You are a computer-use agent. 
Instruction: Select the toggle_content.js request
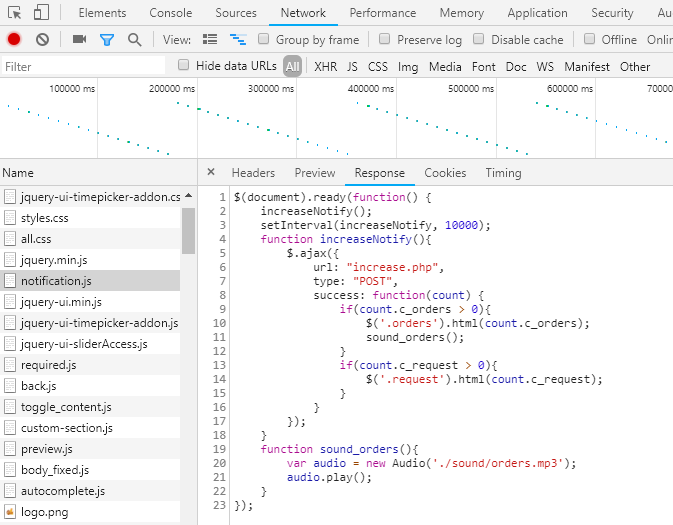coord(90,407)
